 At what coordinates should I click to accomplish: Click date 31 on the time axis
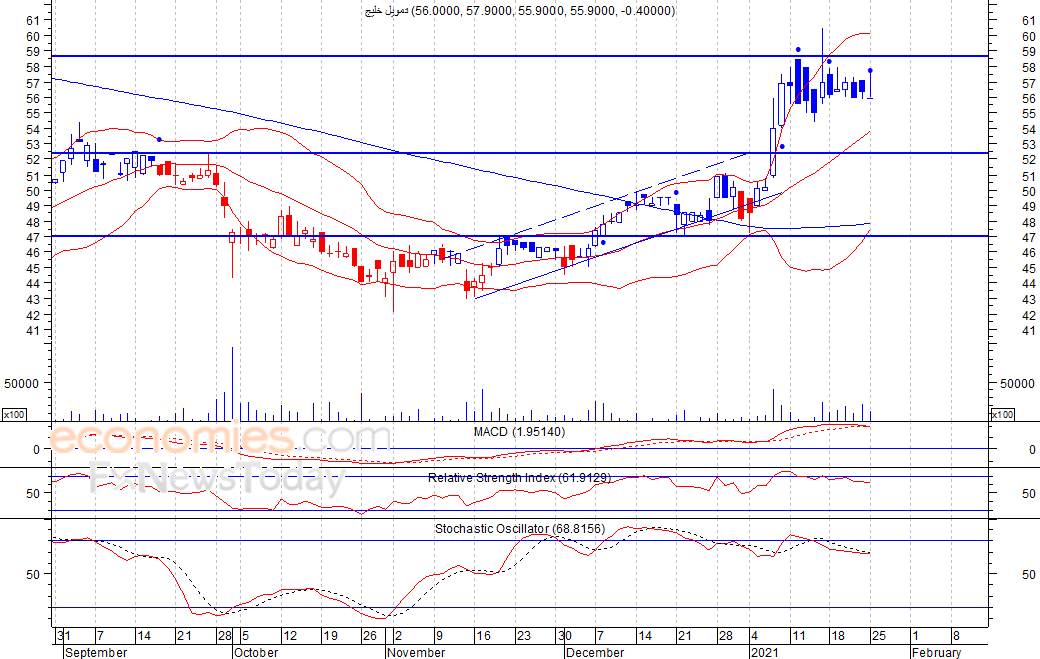coord(64,636)
